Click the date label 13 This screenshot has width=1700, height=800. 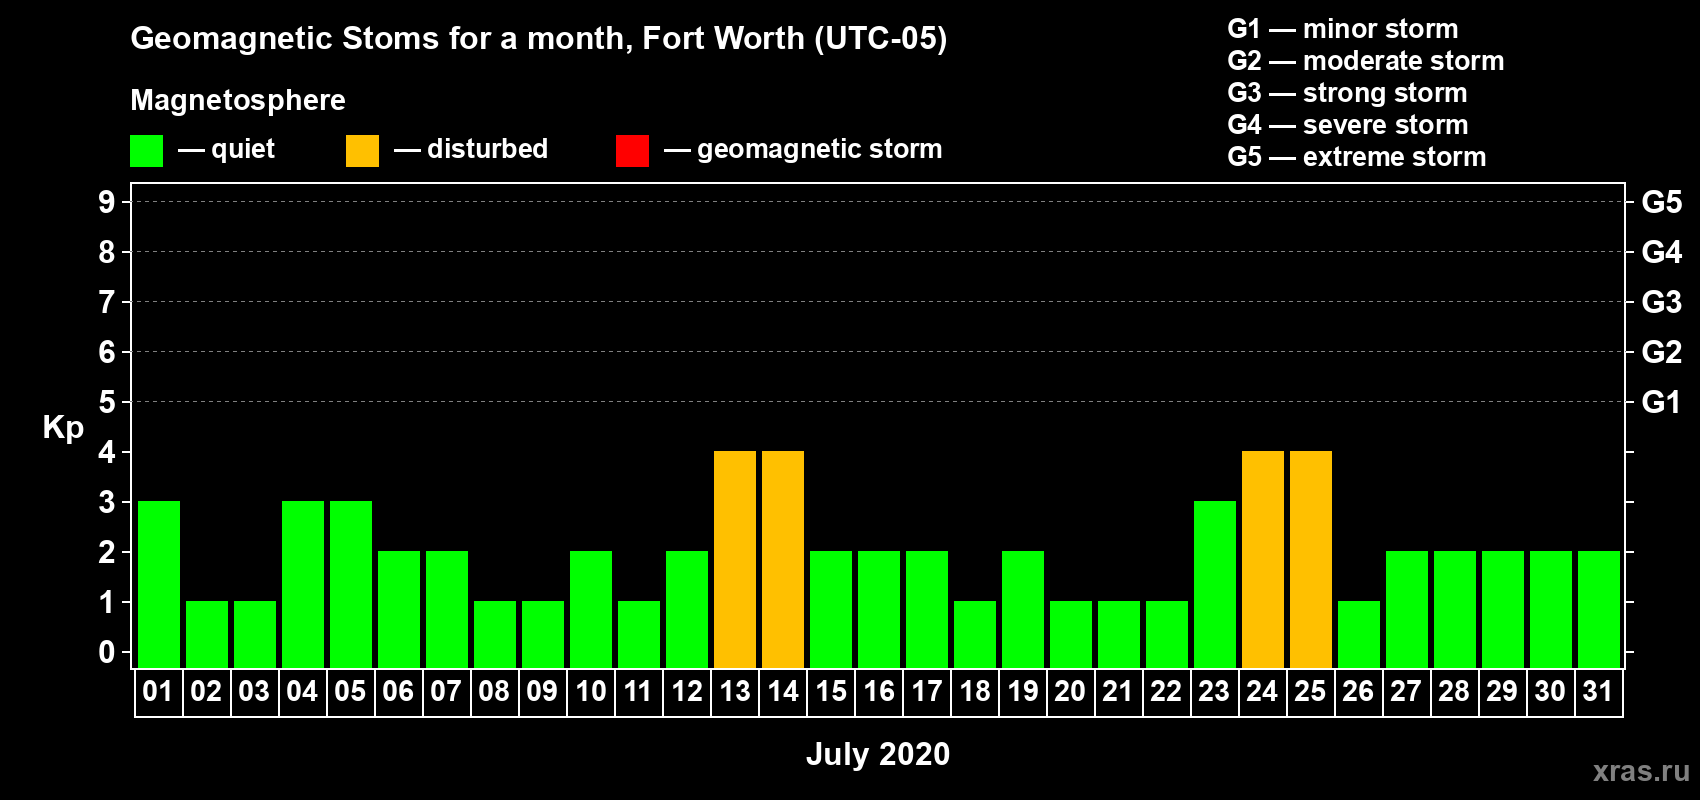click(735, 692)
